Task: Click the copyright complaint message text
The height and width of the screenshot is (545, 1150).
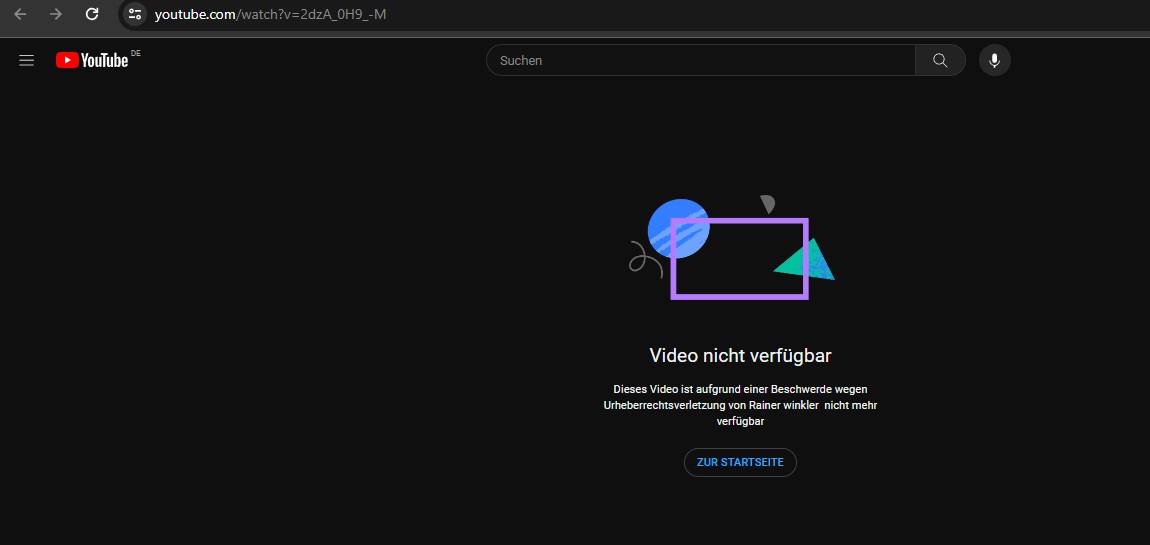Action: pyautogui.click(x=740, y=405)
